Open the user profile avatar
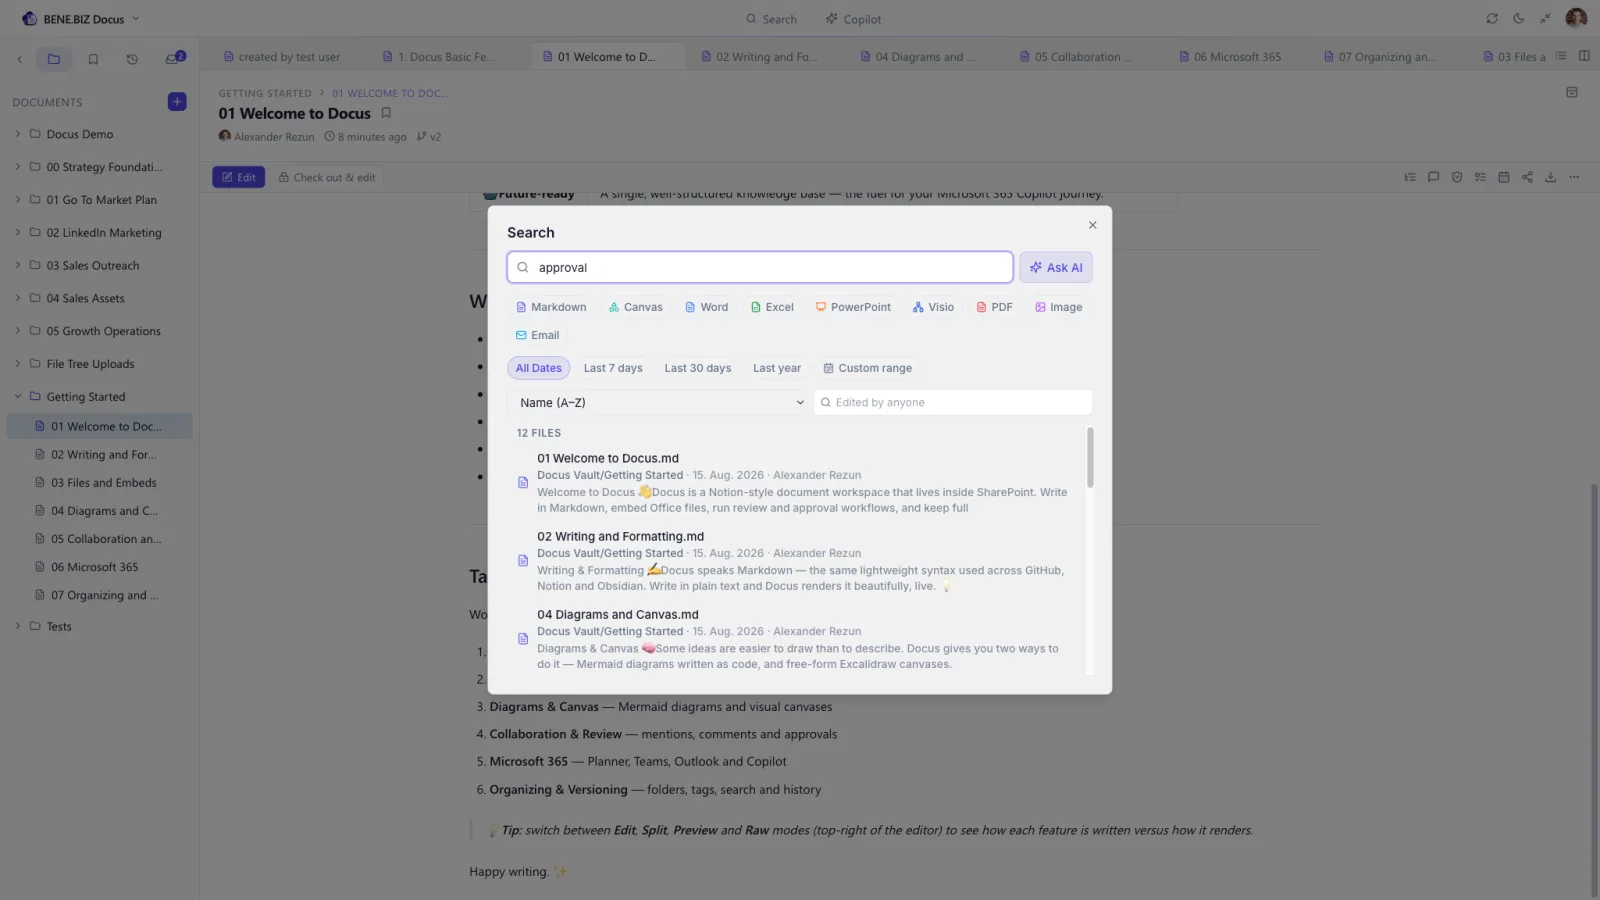Screen dimensions: 1600x900 coord(1576,19)
